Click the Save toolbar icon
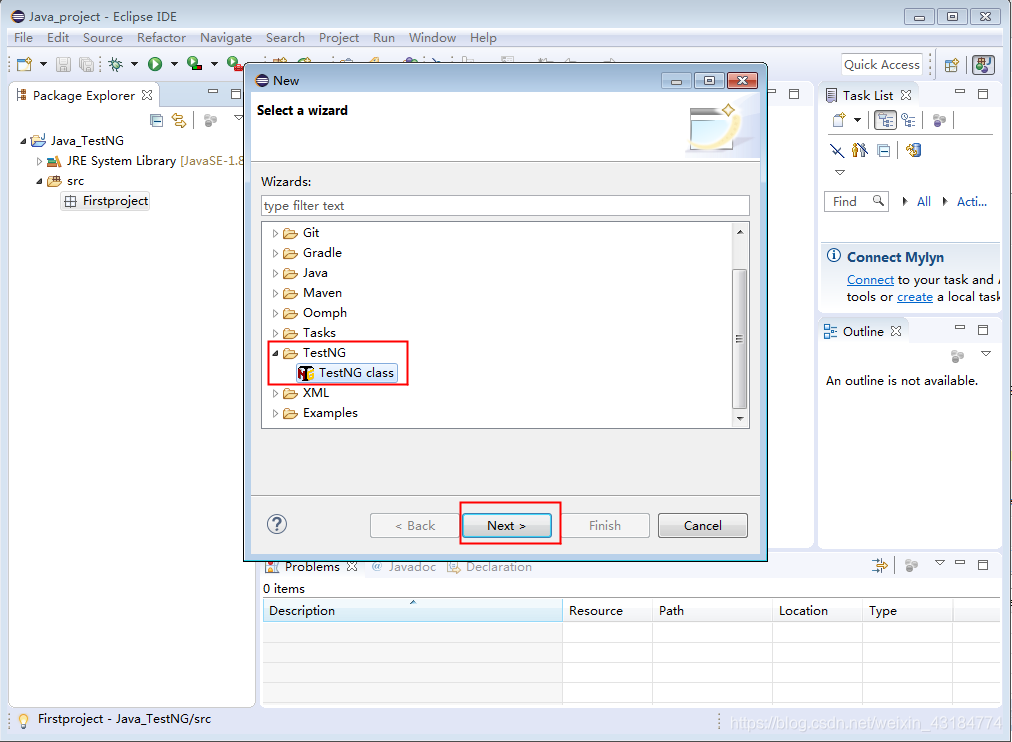The image size is (1012, 742). click(63, 65)
